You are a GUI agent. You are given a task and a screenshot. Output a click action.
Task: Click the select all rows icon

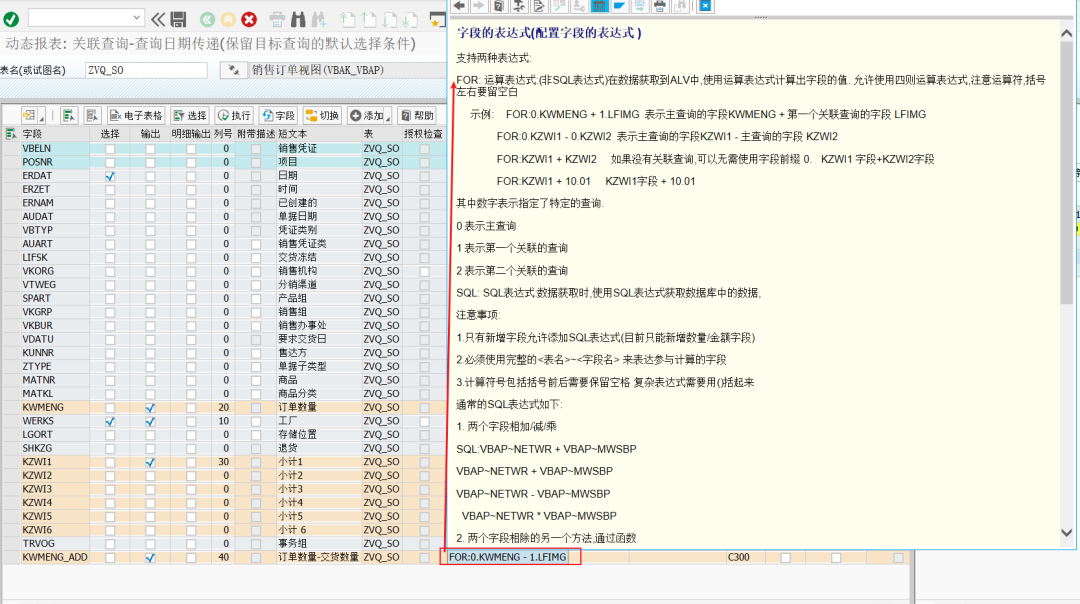69,116
